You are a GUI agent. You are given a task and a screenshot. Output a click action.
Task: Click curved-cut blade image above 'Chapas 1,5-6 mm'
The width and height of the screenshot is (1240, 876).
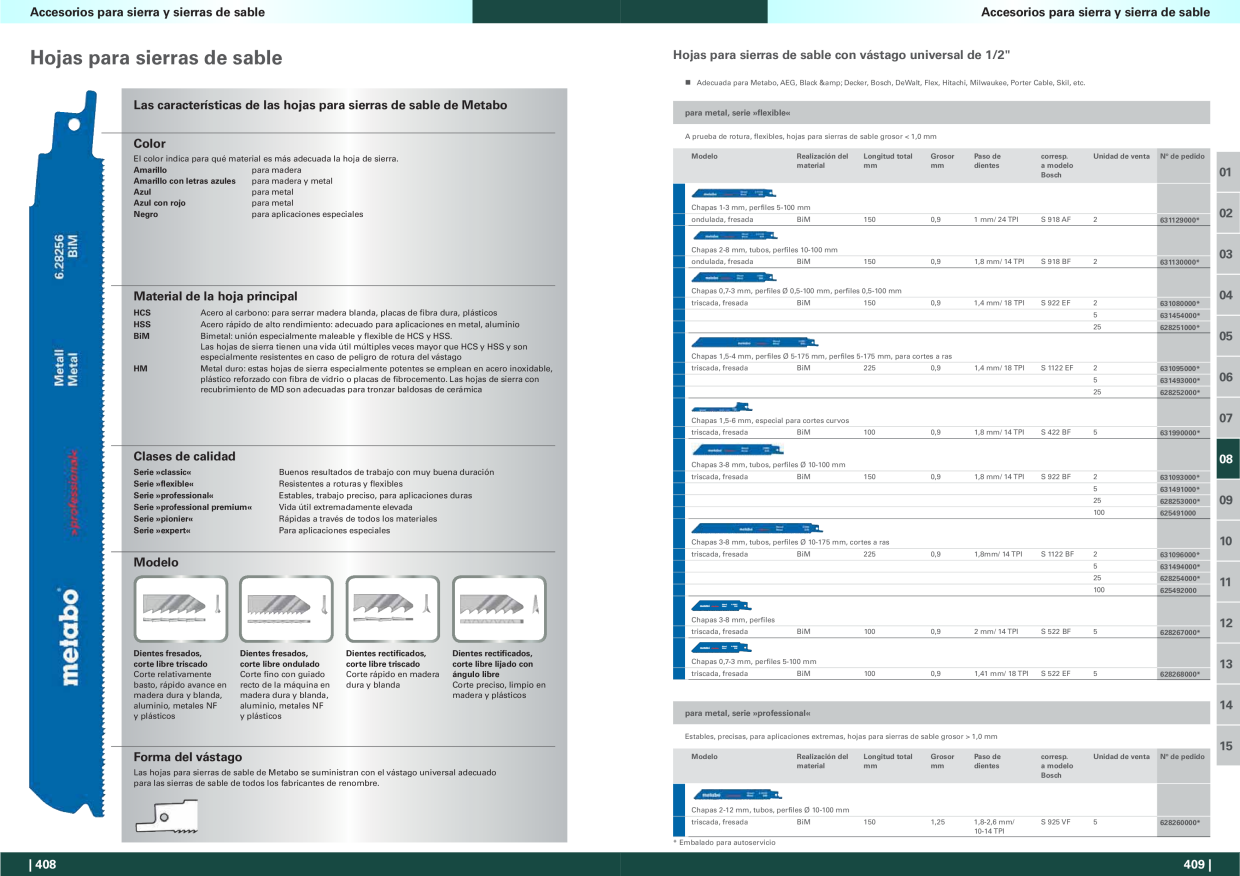click(x=720, y=407)
